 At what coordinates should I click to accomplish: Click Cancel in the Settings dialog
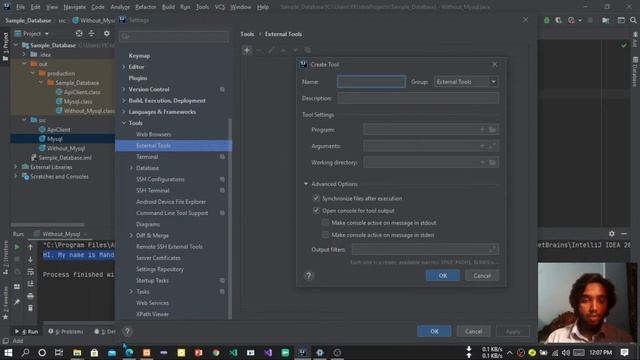473,331
